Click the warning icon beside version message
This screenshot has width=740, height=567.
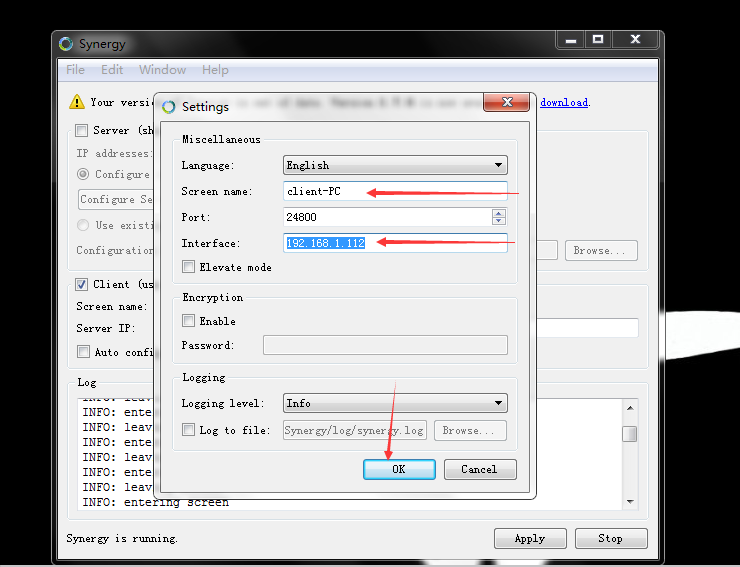pos(77,102)
